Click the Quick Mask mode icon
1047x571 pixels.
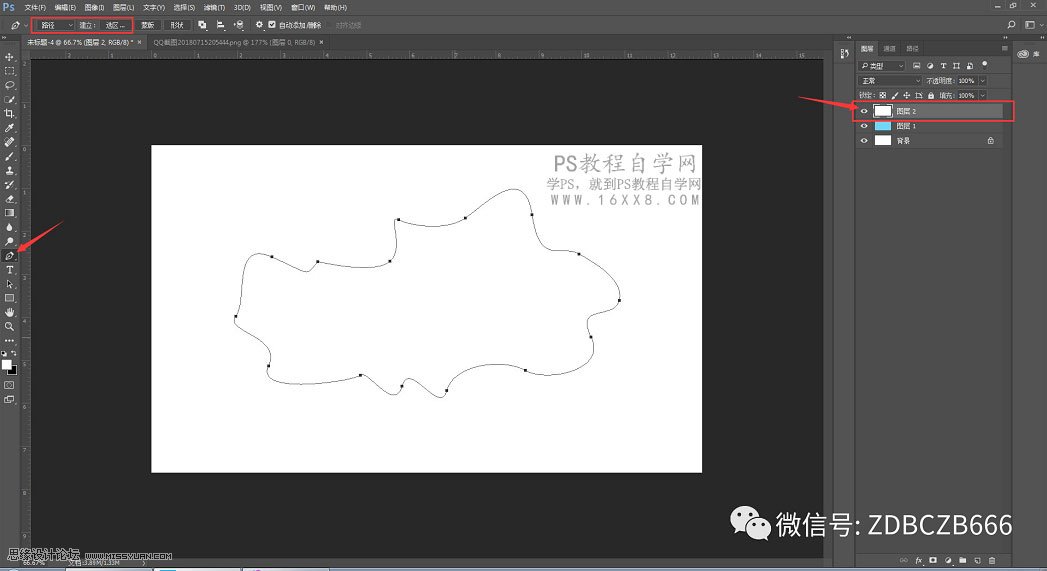click(x=9, y=385)
